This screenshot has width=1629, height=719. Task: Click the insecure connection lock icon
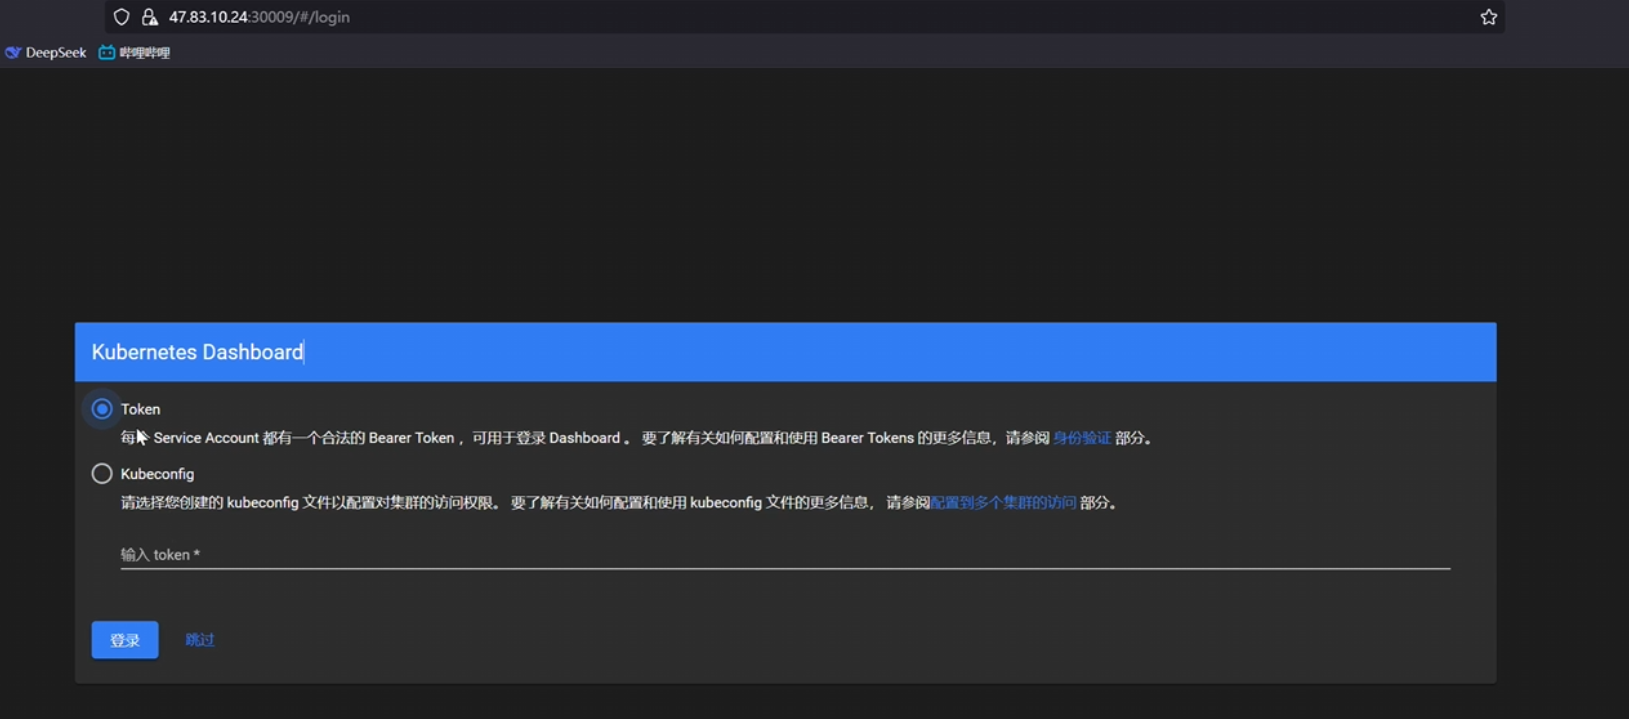[150, 17]
